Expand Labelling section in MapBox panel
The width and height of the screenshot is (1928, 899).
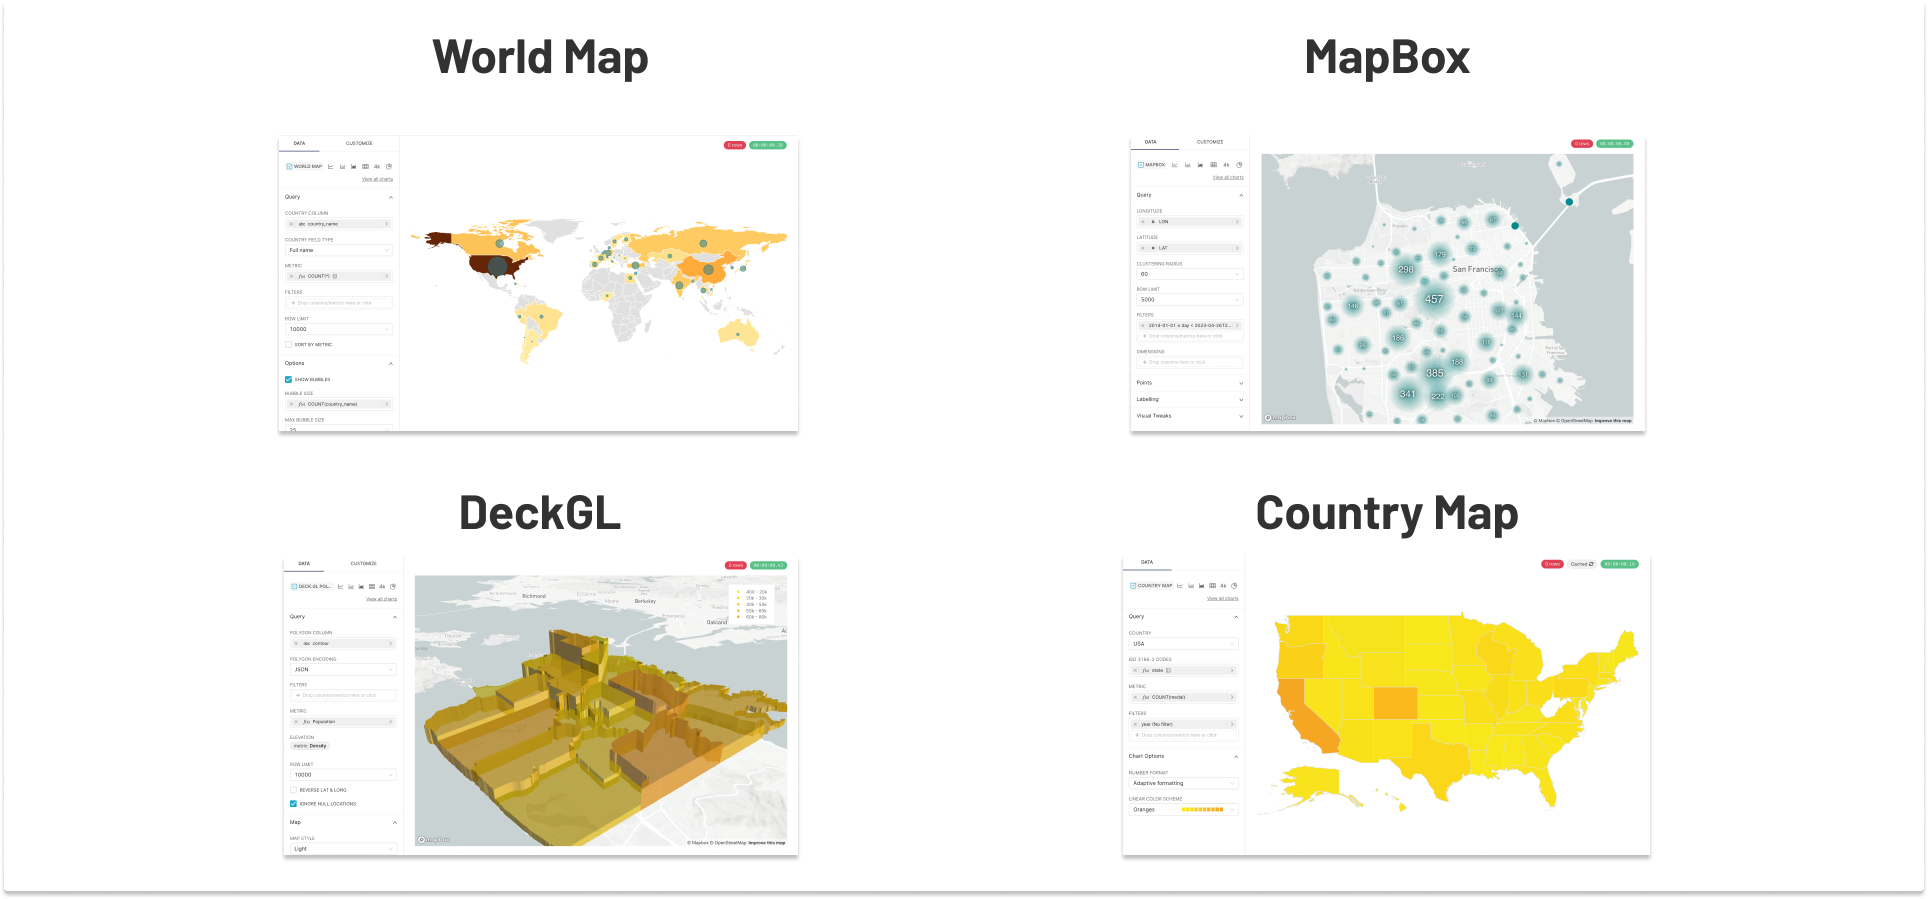(1190, 400)
